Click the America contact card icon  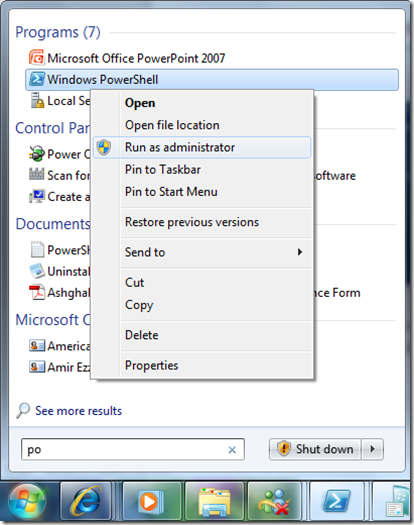tap(37, 346)
